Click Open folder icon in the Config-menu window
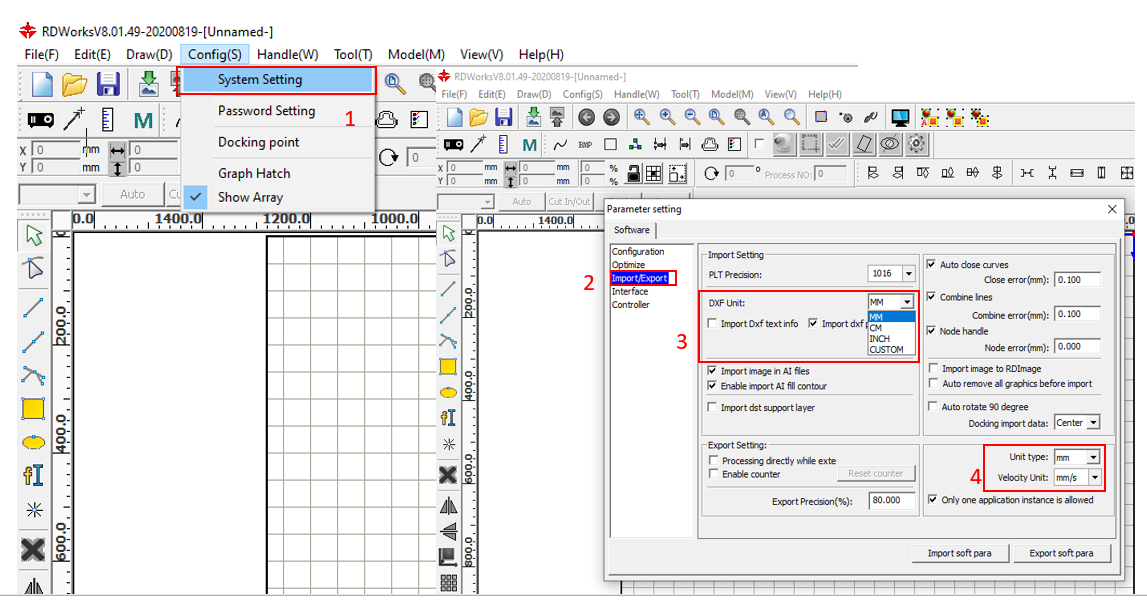Viewport: 1147px width, 600px height. click(x=74, y=85)
